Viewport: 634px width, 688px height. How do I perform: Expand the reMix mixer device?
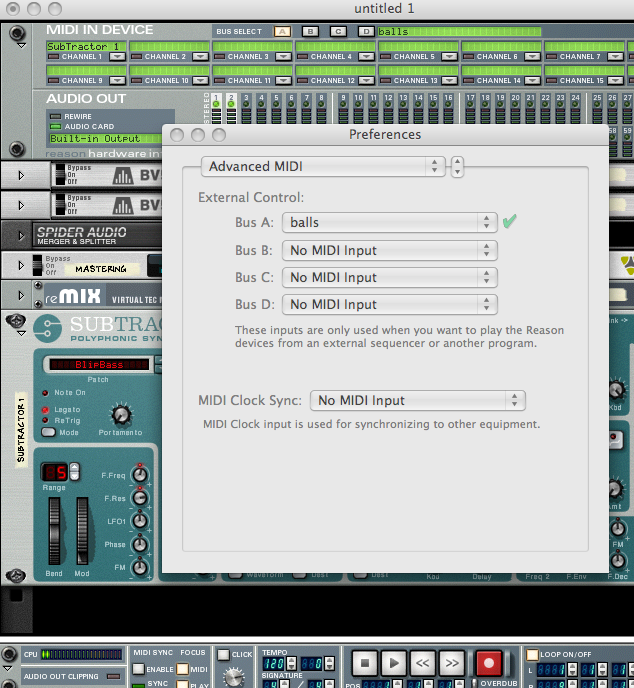pos(21,295)
